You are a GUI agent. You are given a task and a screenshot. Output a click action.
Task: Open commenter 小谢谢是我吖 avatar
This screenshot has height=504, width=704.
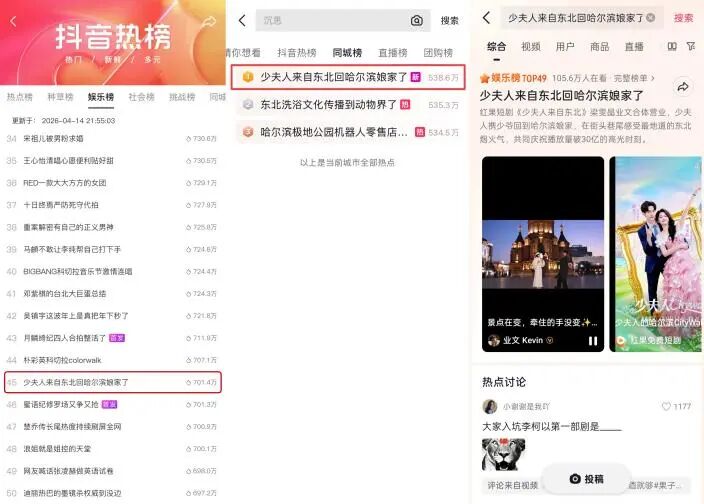click(x=490, y=406)
